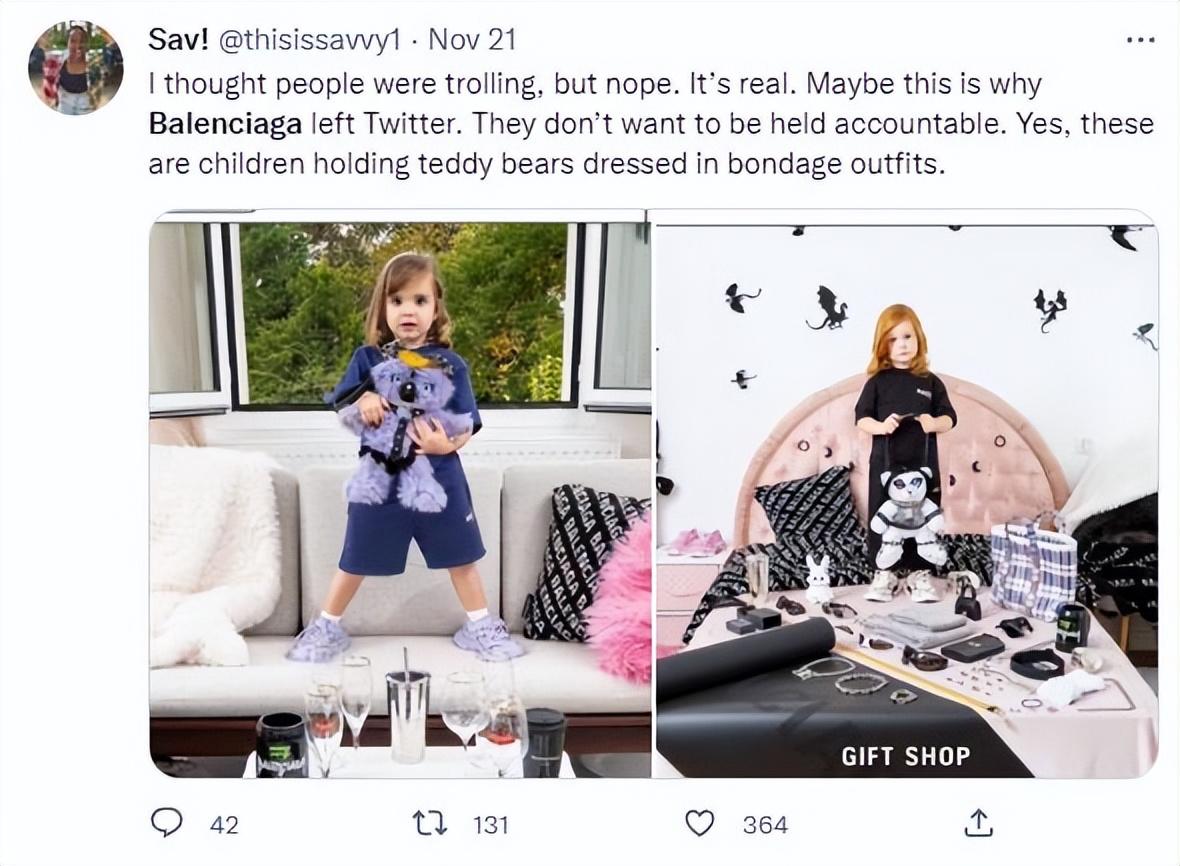Viewport: 1180px width, 866px height.
Task: Click the like count 364
Action: 765,824
